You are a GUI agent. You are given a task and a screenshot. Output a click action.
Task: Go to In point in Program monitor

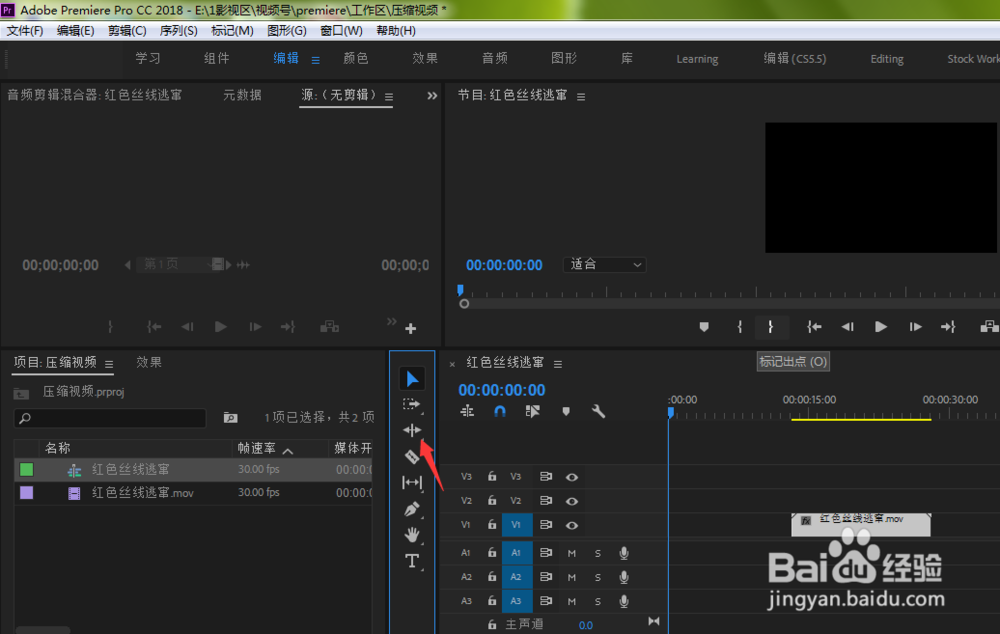pos(814,327)
